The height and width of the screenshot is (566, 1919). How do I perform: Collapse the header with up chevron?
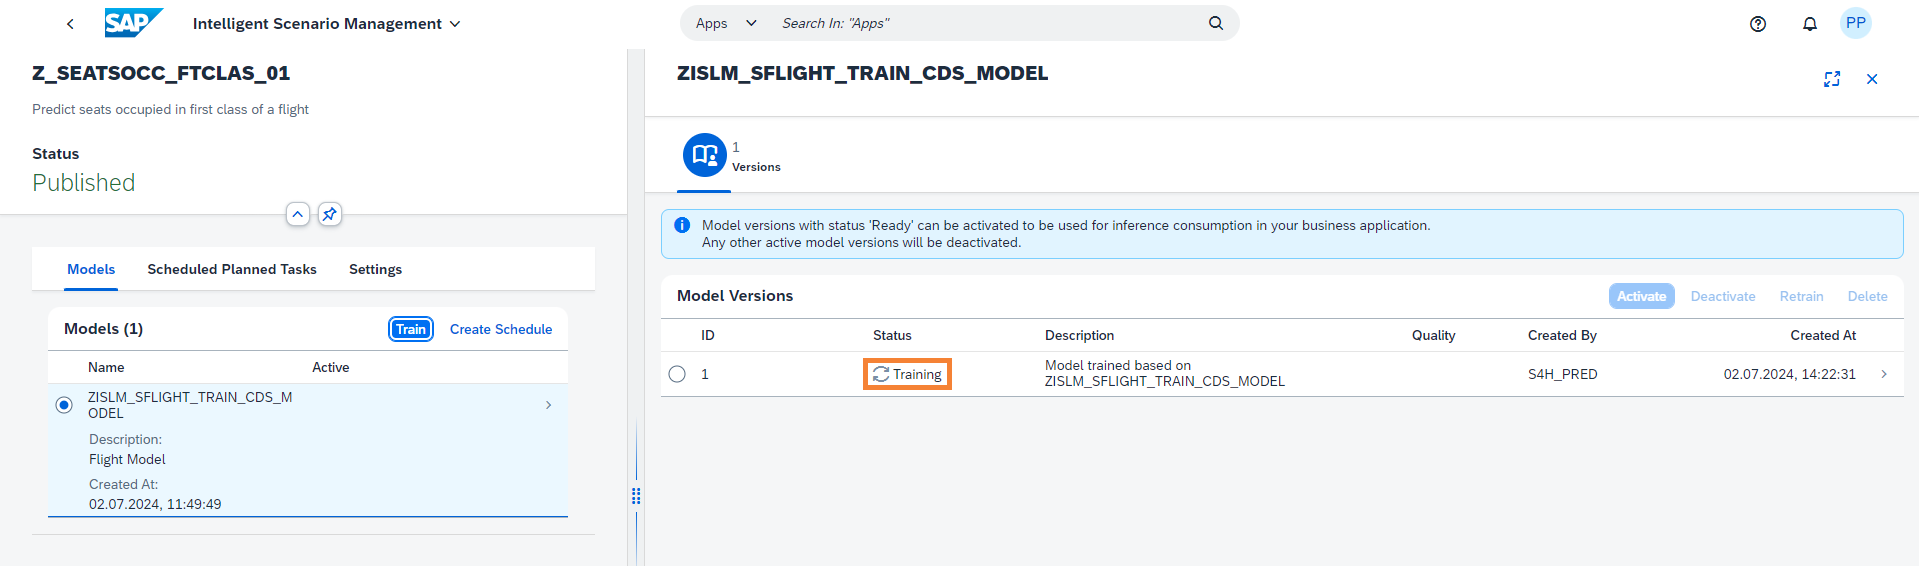[297, 214]
